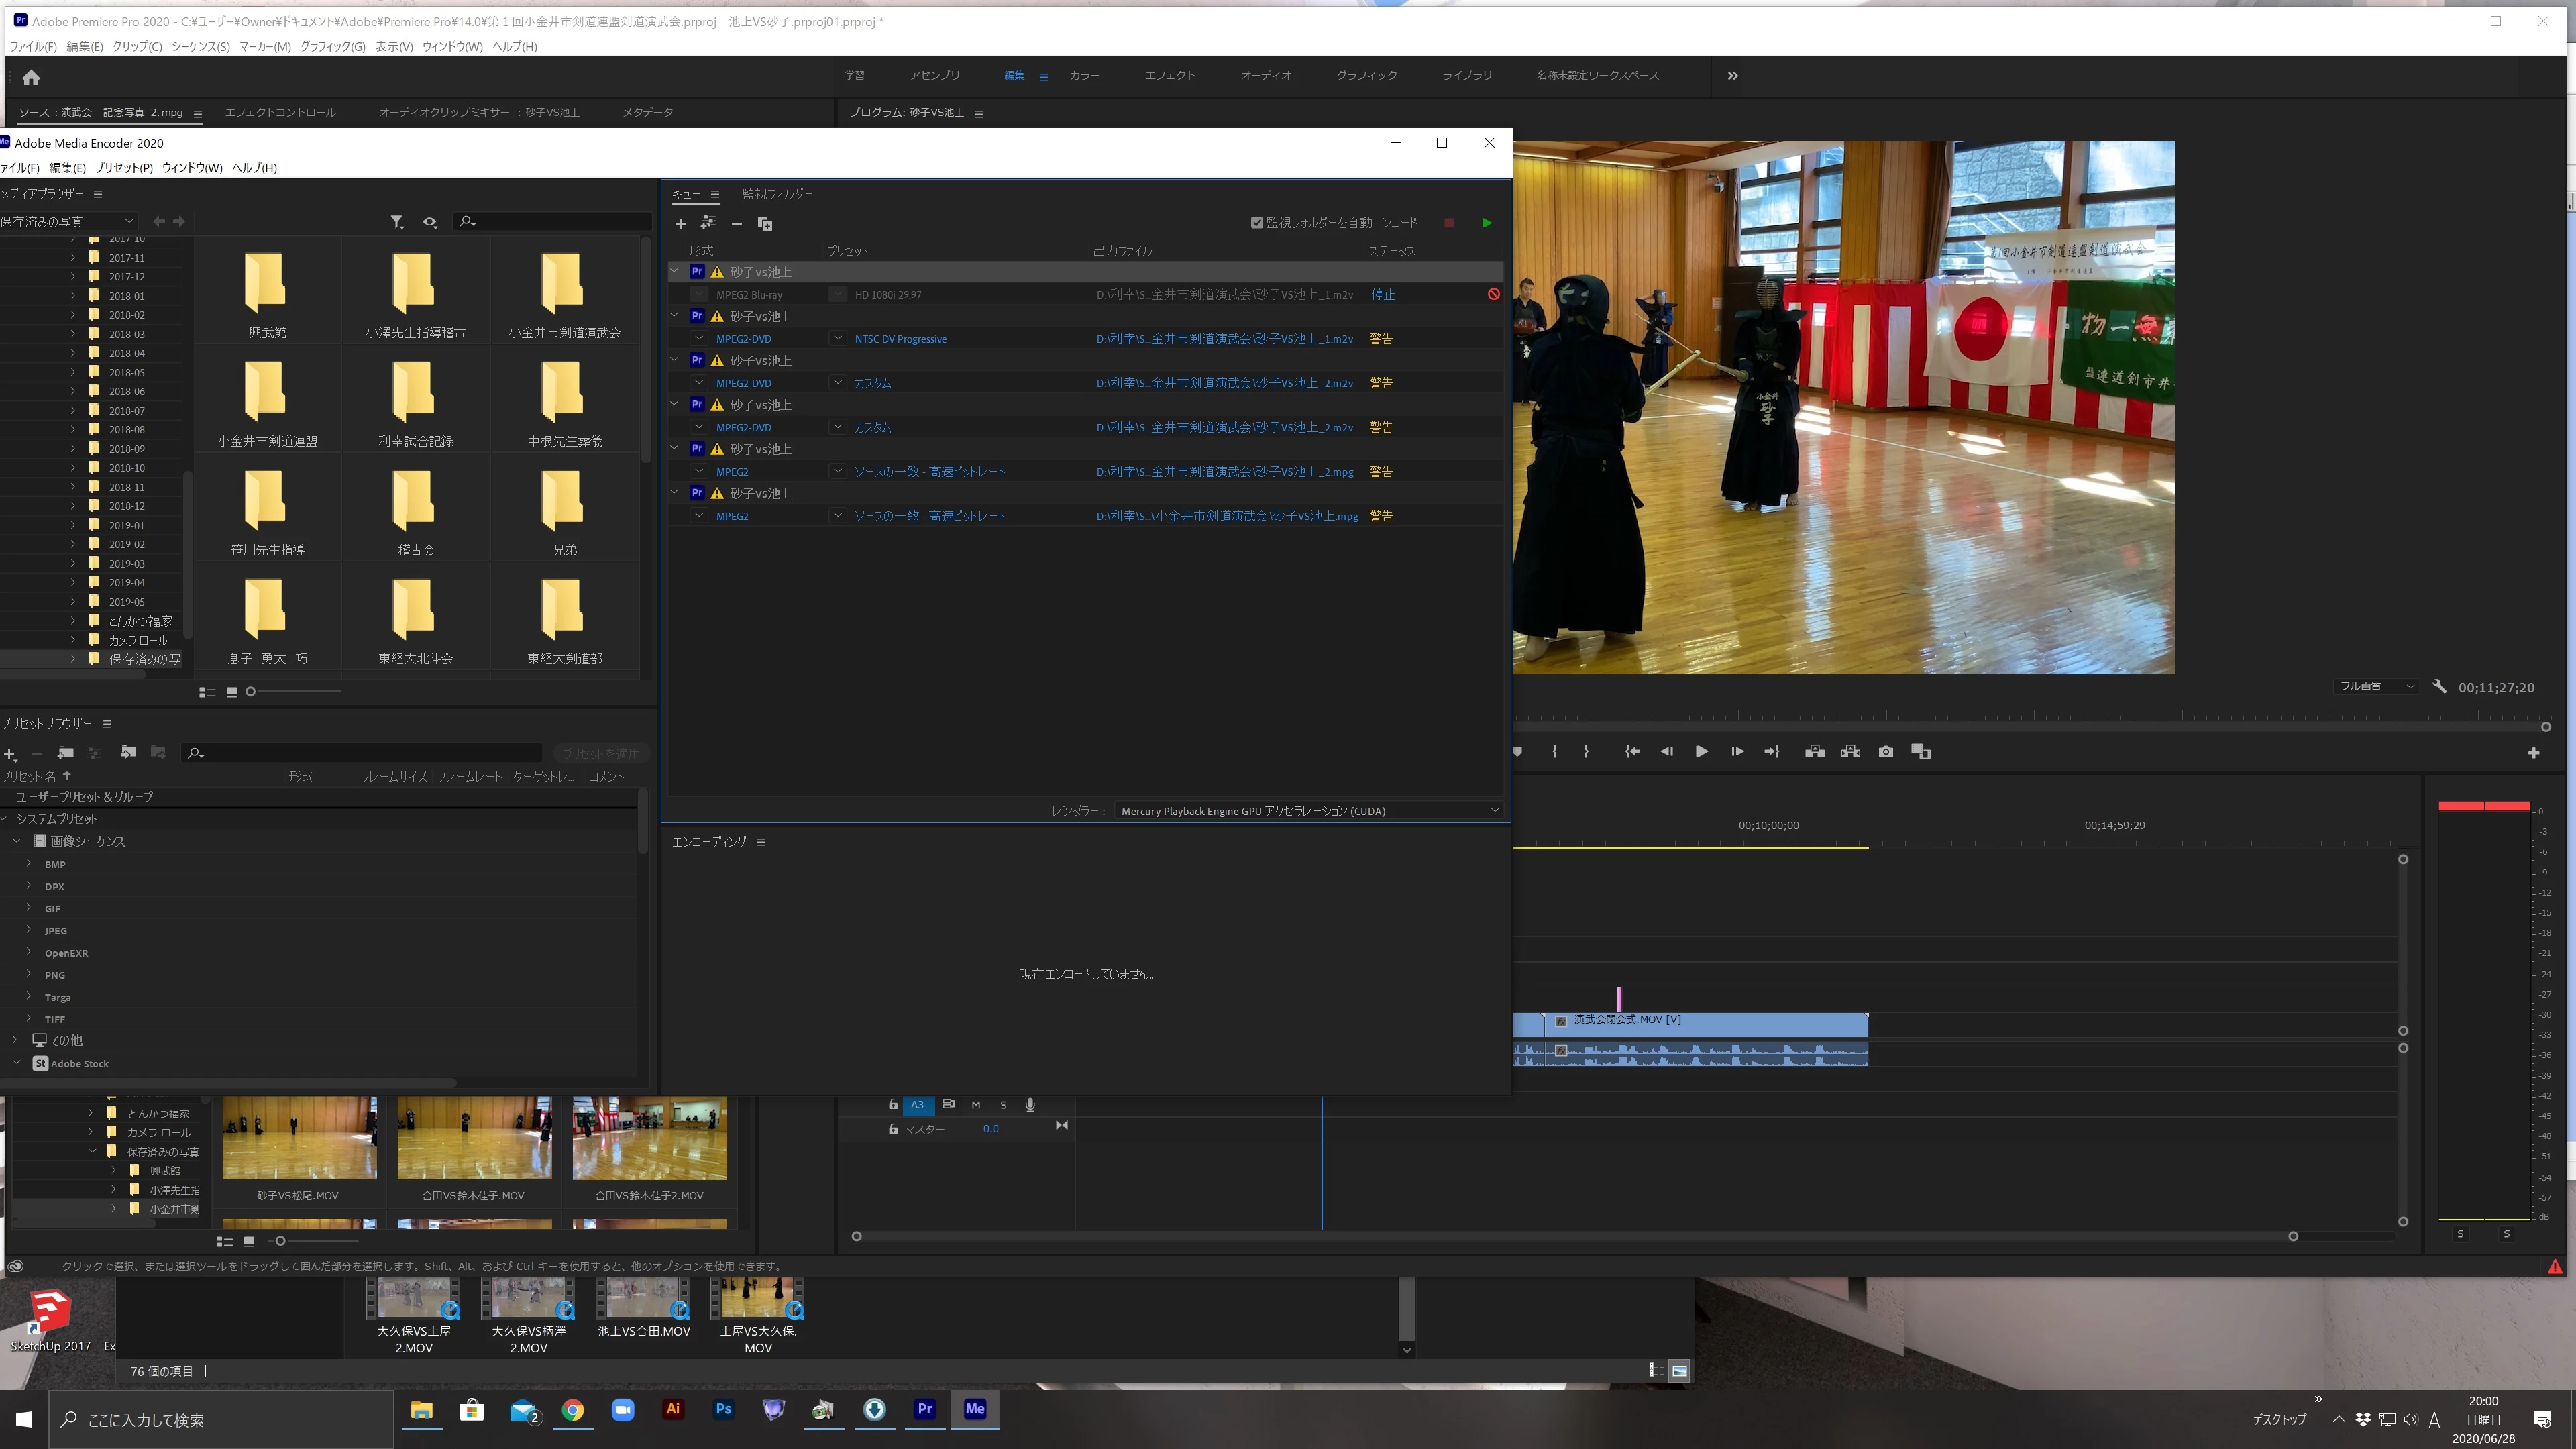Open preset dropdown next to NTSC DV Progressive

pos(837,339)
